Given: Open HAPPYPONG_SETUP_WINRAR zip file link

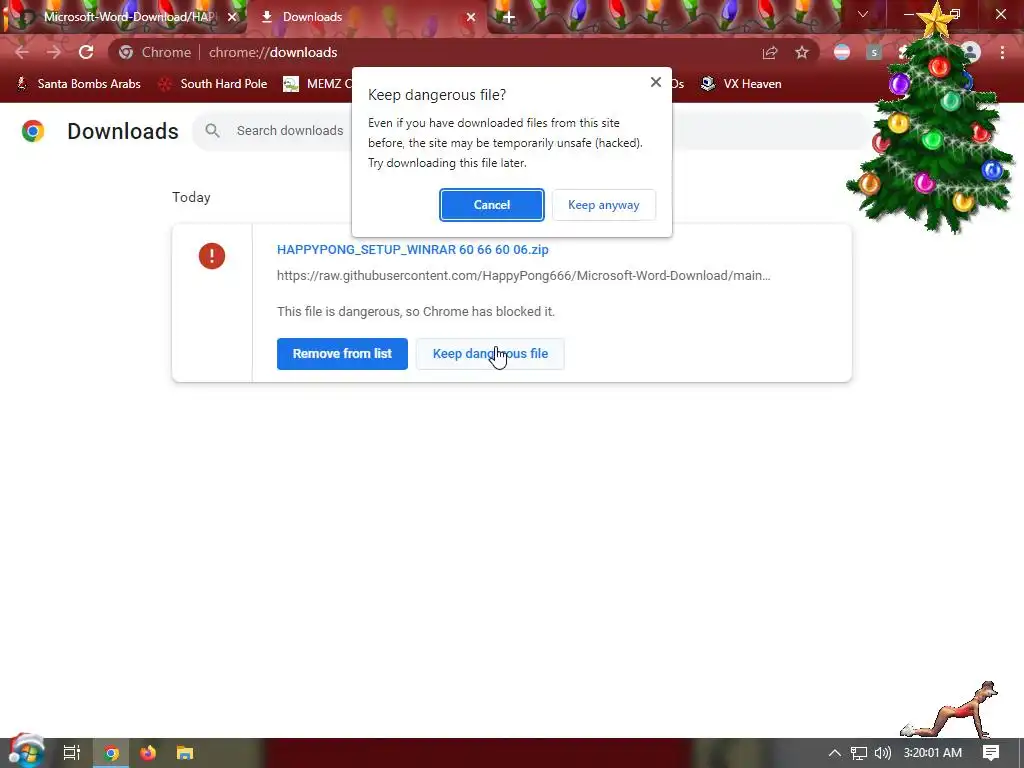Looking at the screenshot, I should coord(413,249).
